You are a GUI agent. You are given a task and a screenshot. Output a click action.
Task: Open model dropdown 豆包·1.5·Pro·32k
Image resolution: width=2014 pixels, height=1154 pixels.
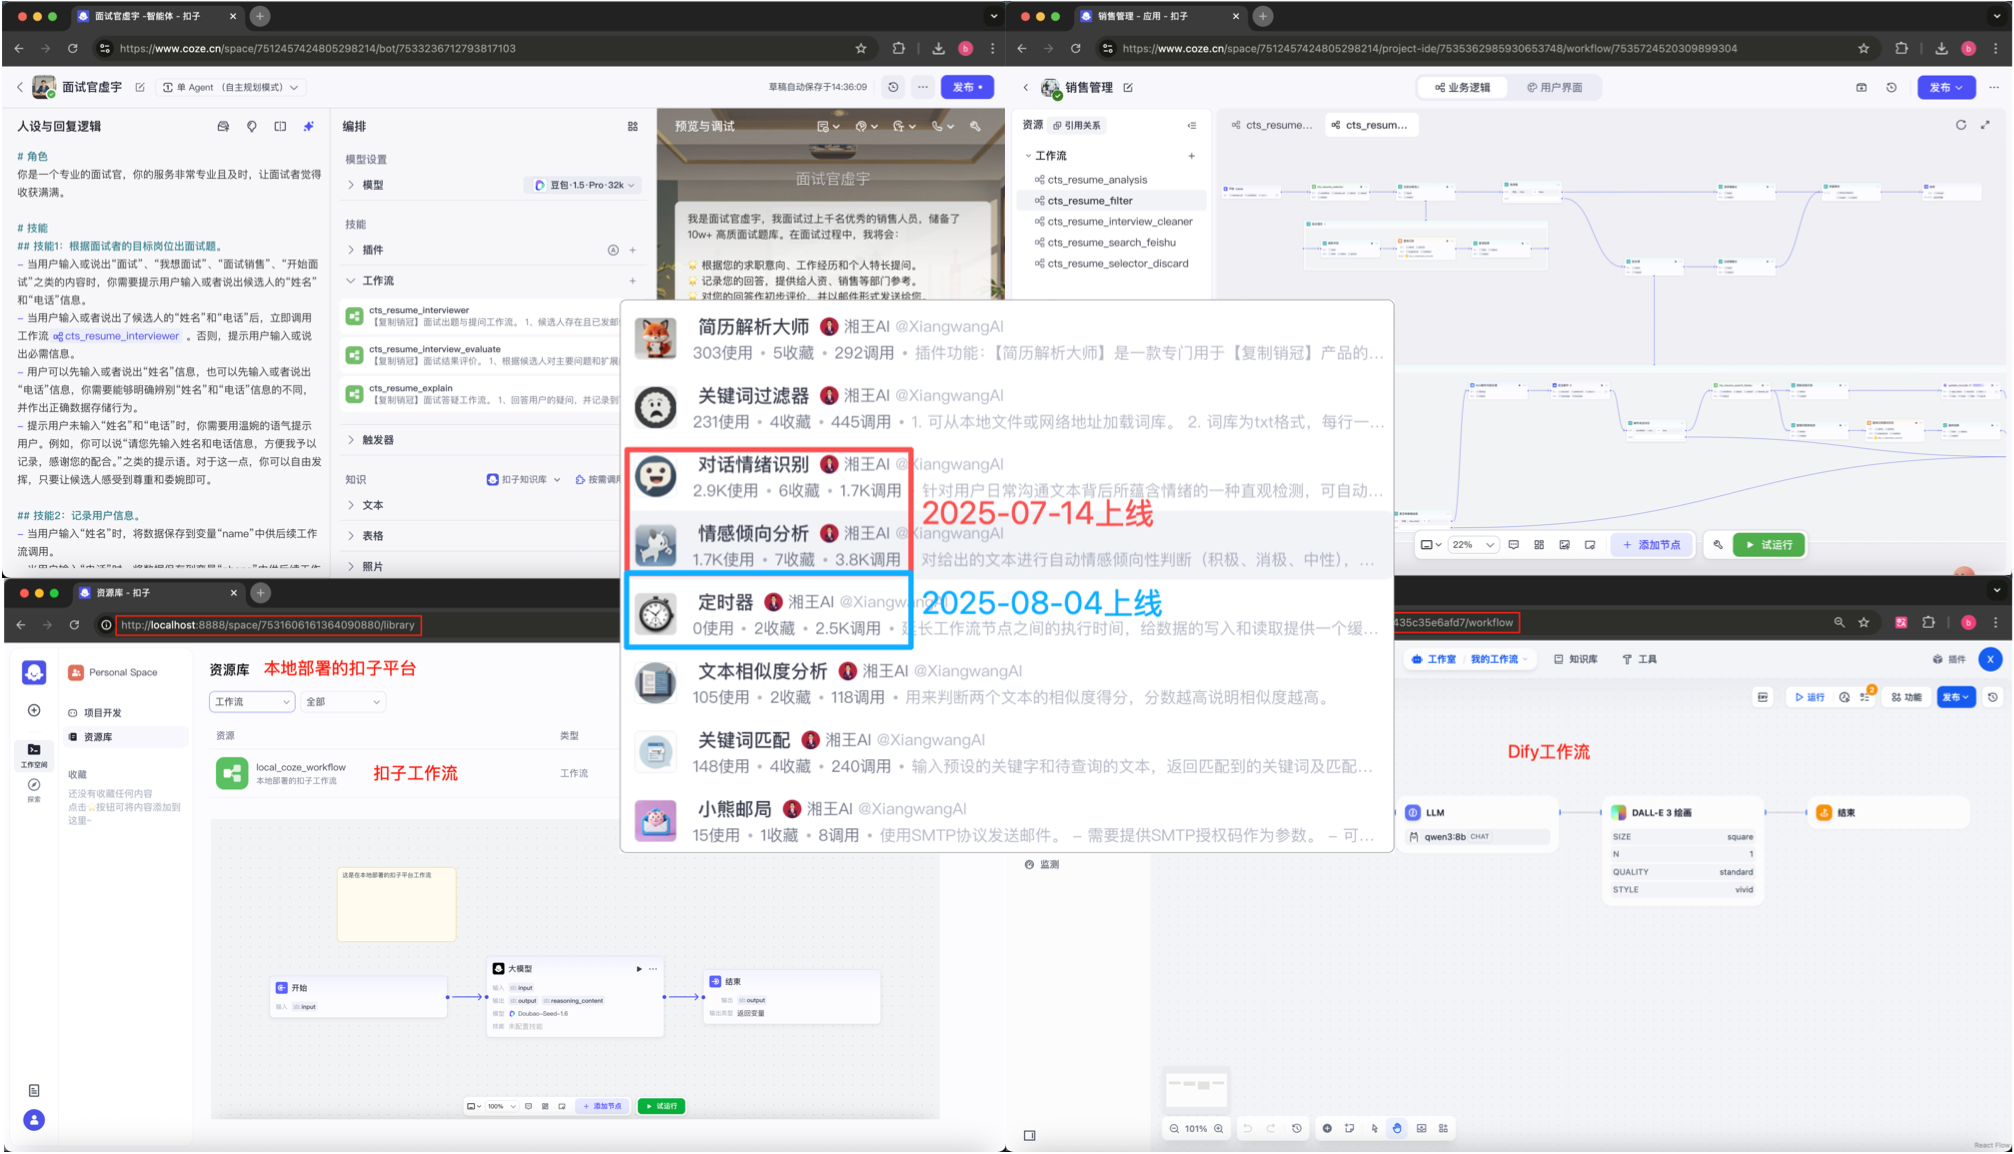583,185
